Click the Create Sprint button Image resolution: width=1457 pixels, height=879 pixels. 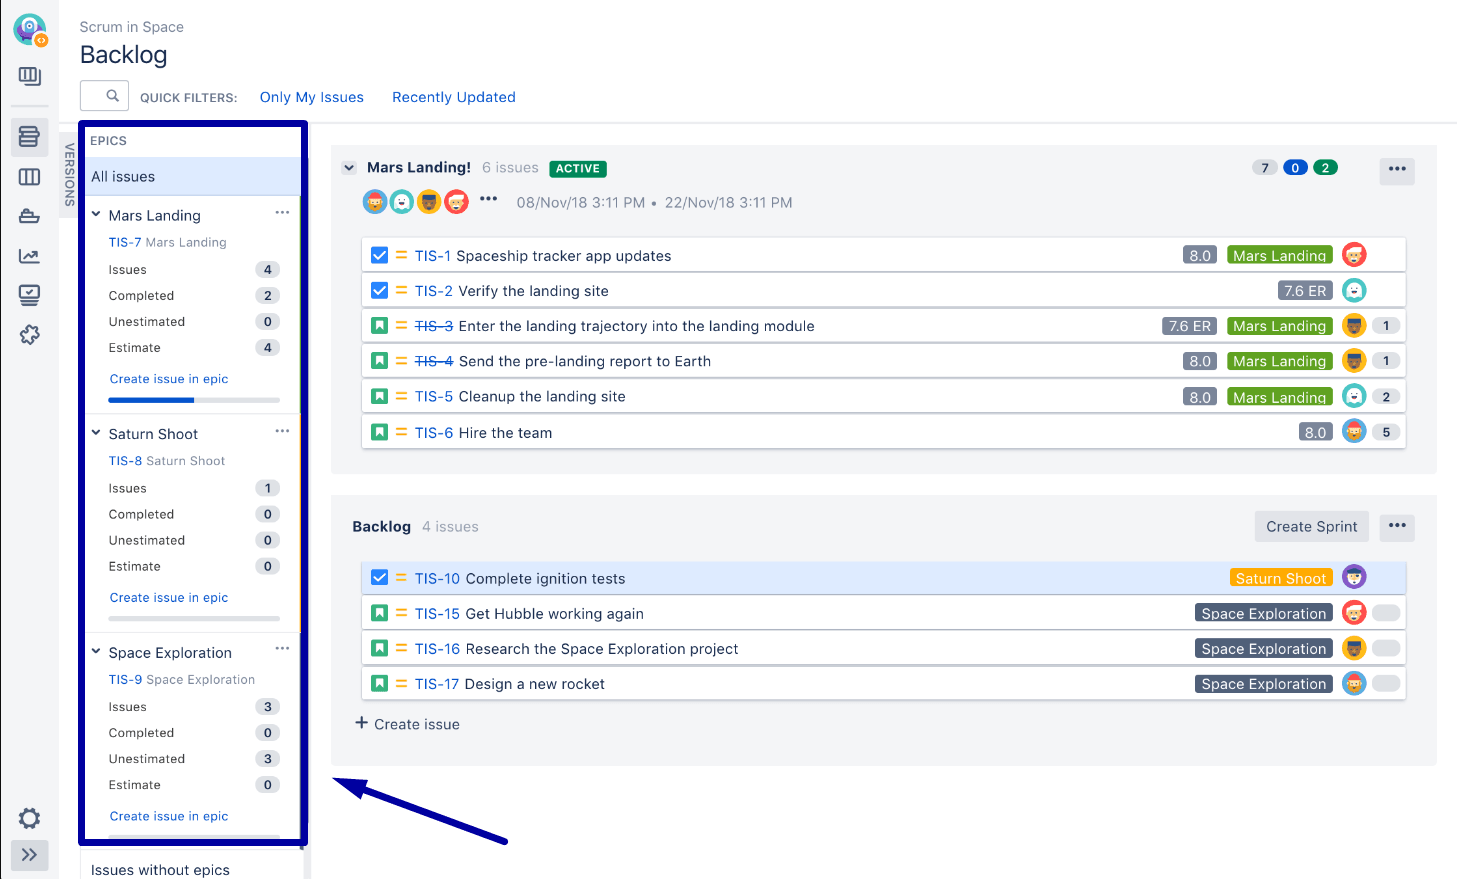(x=1311, y=526)
